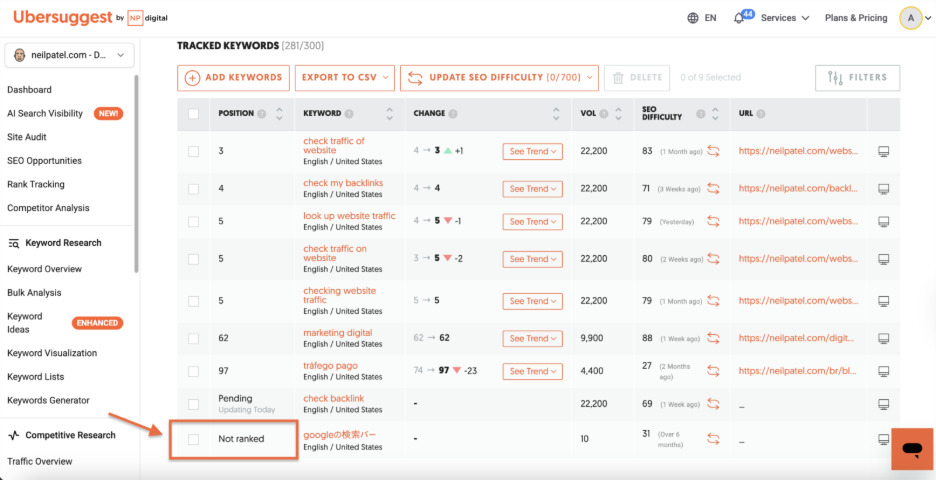Open Traffic Overview in the sidebar

point(40,461)
